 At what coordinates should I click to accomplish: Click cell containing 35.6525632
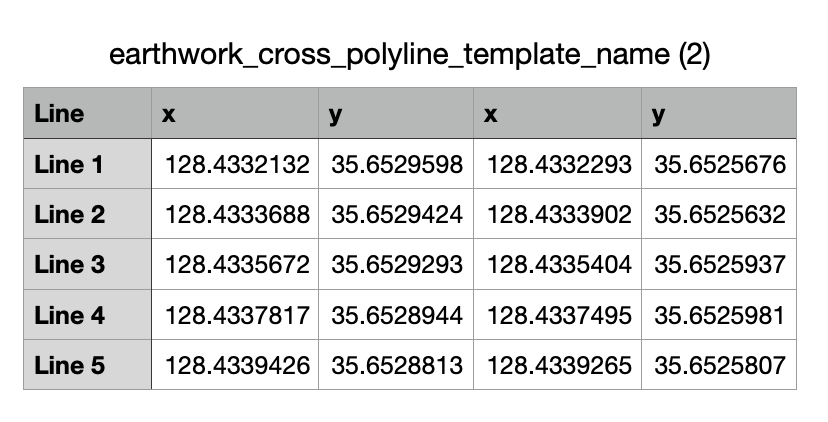(720, 214)
